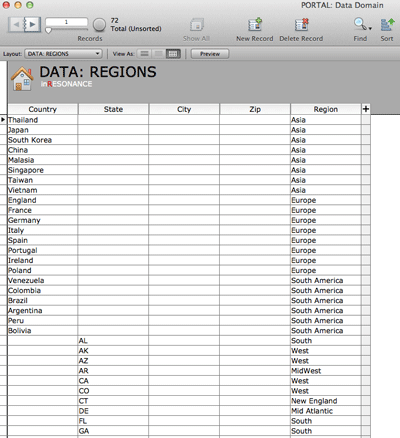Click the State column header
The image size is (400, 438).
[x=113, y=109]
